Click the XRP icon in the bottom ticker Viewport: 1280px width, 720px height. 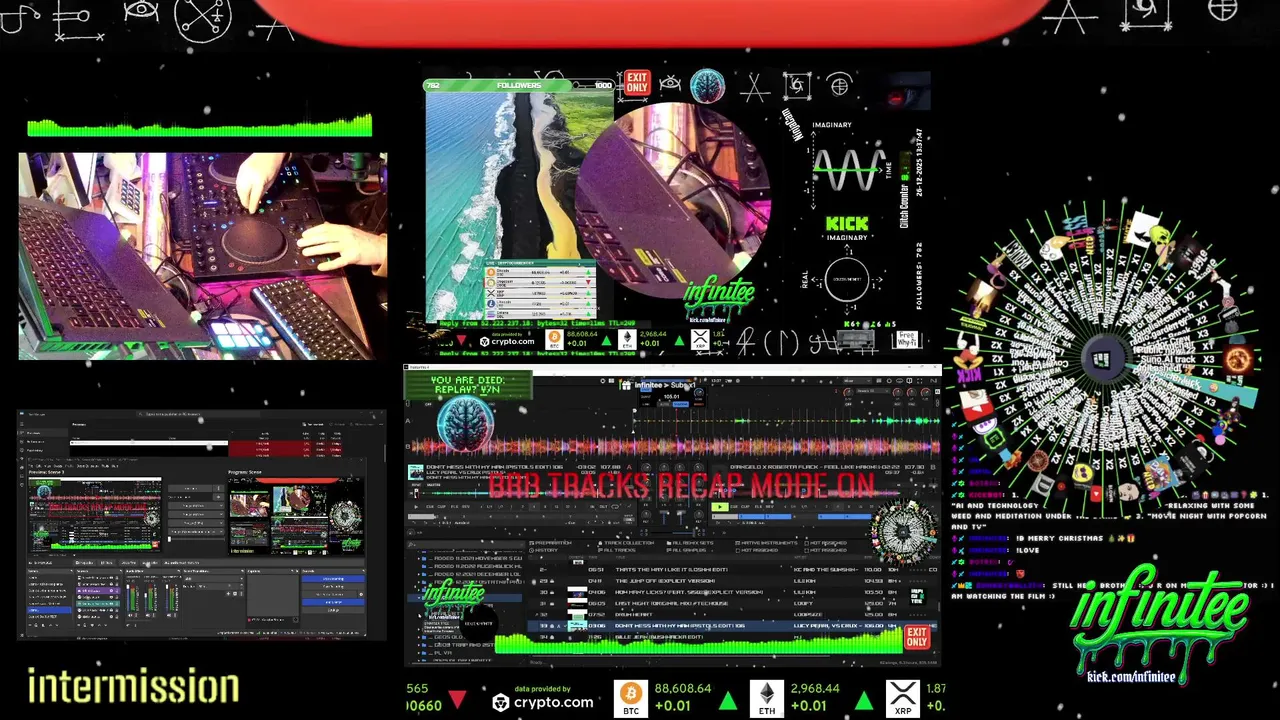click(903, 697)
